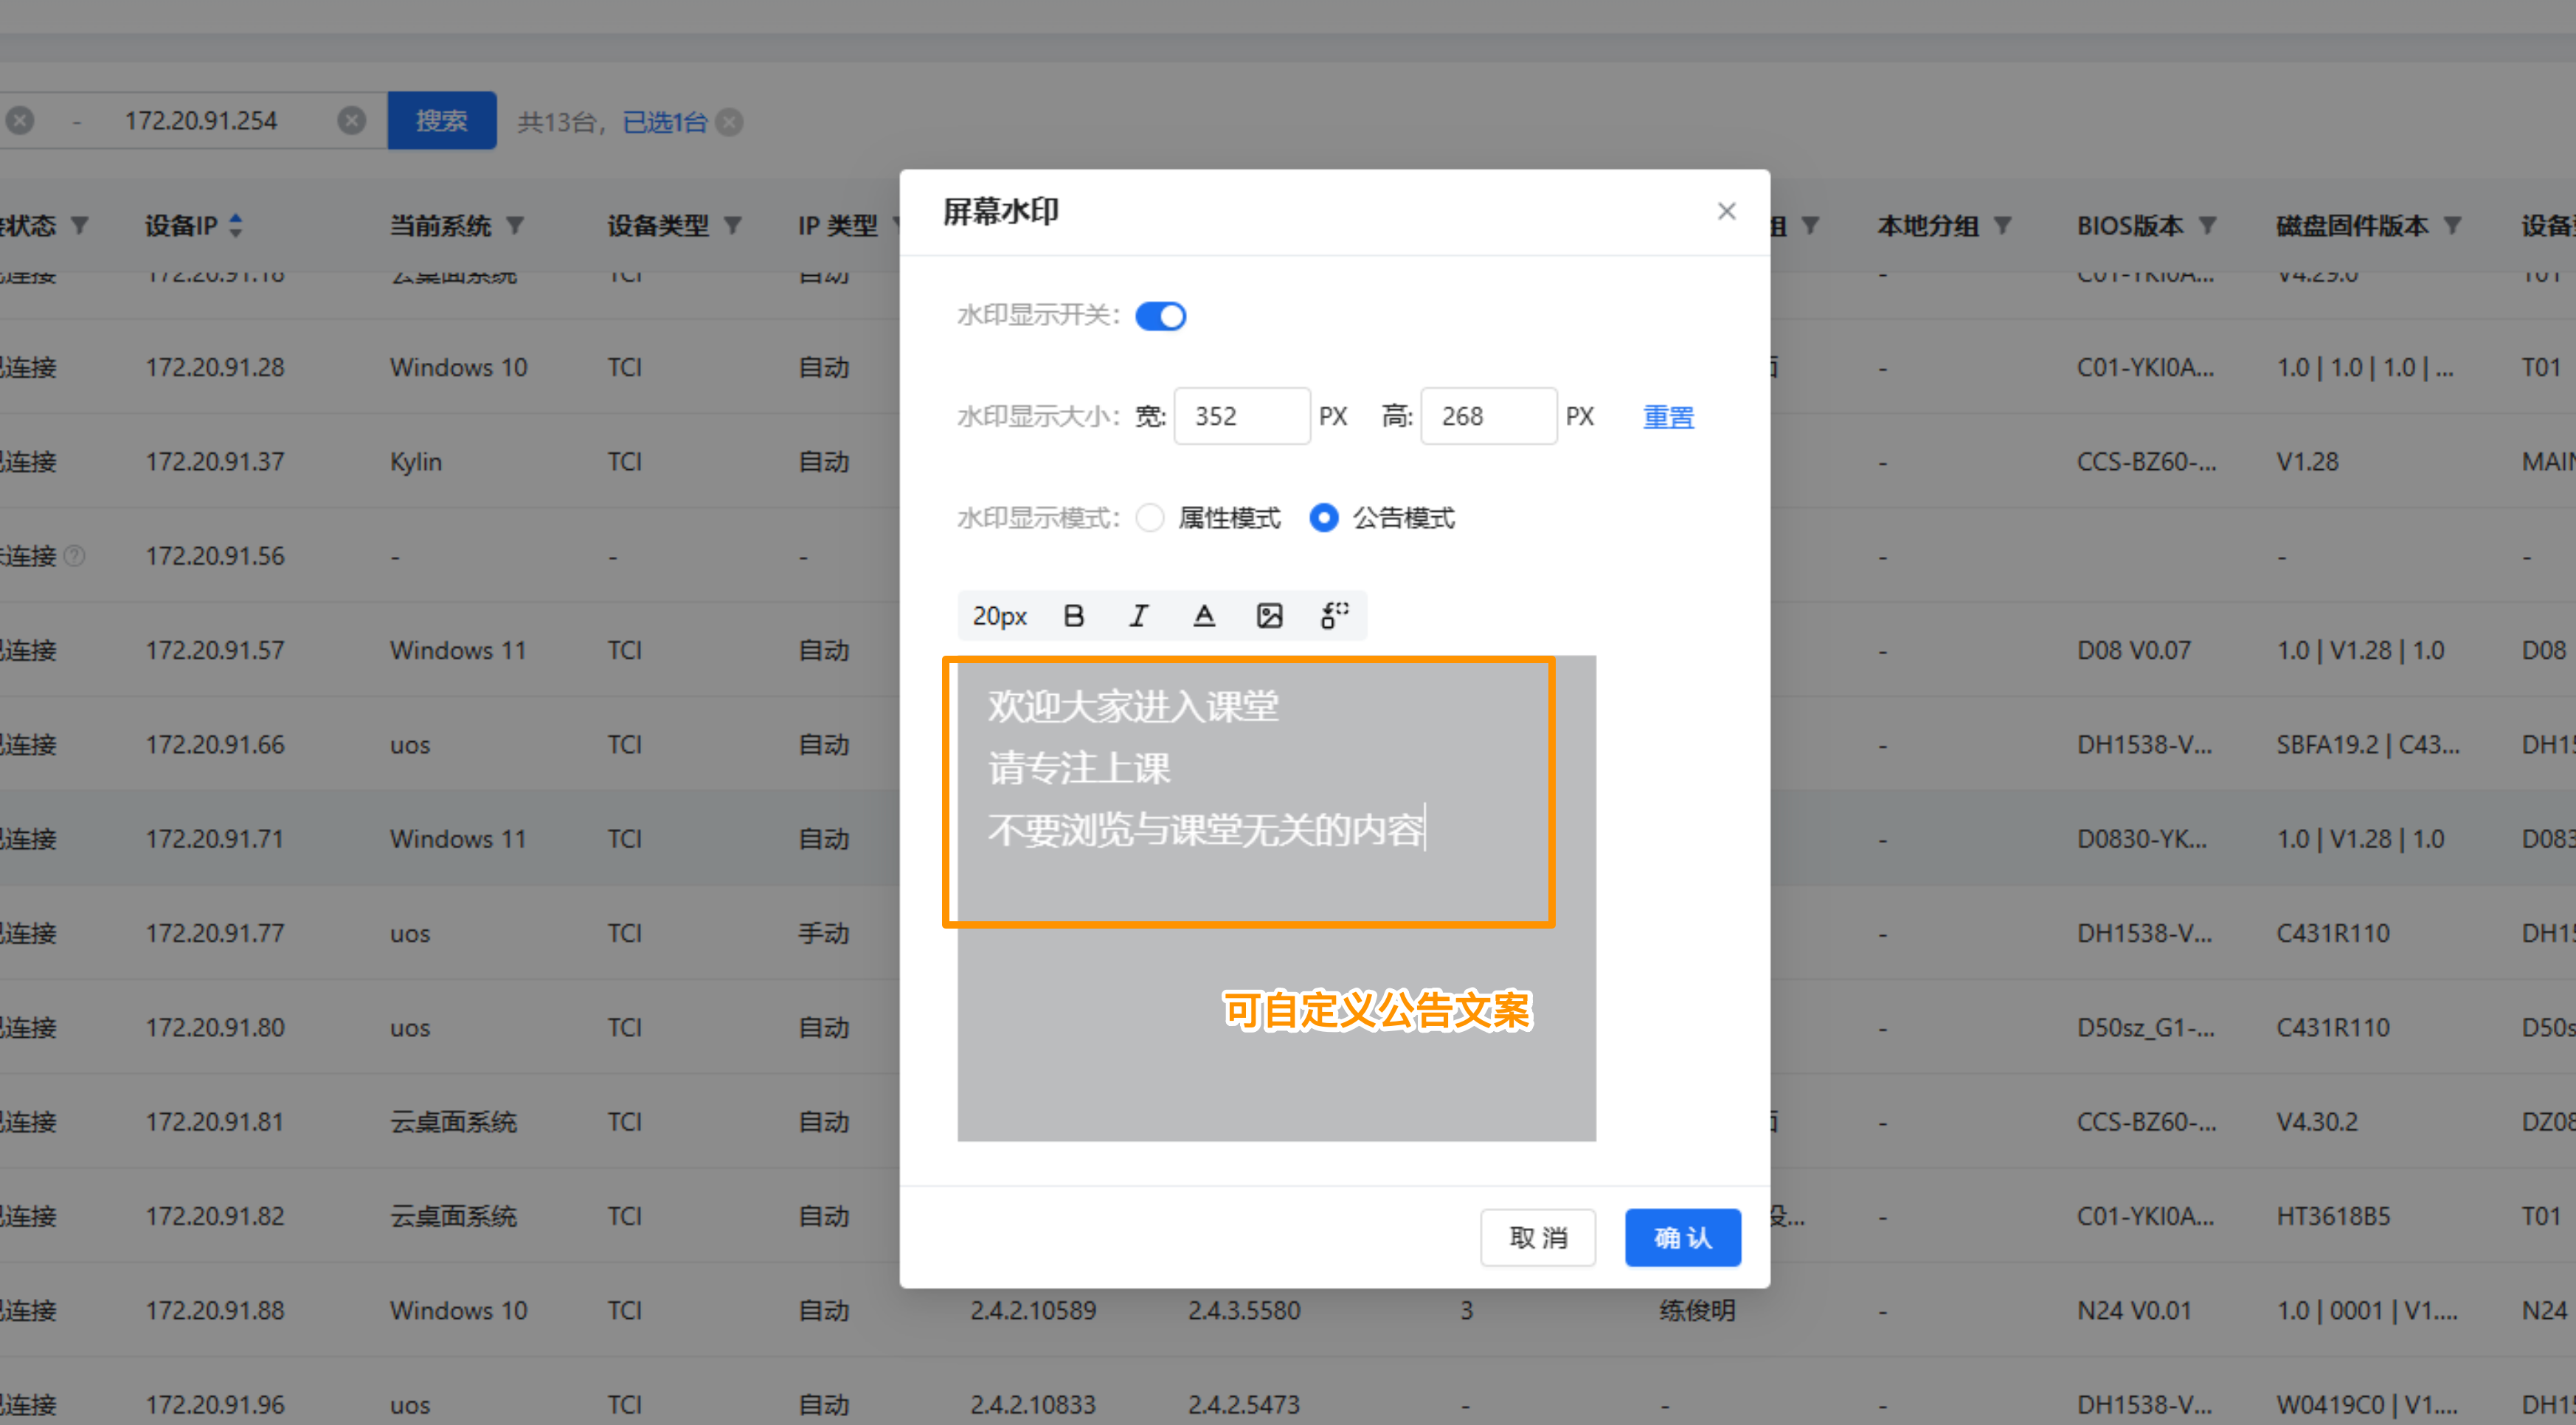The image size is (2576, 1425).
Task: Toggle italic formatting in watermark editor
Action: tap(1139, 616)
